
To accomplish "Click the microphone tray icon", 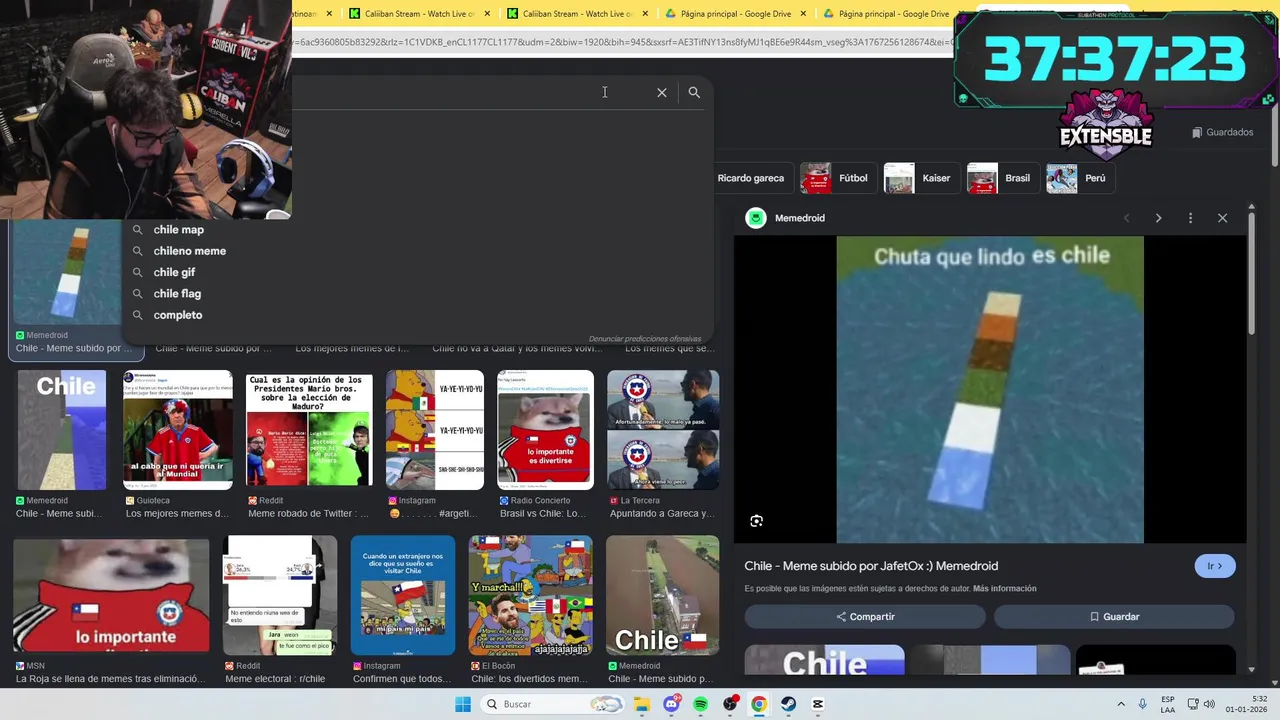I will [1142, 704].
